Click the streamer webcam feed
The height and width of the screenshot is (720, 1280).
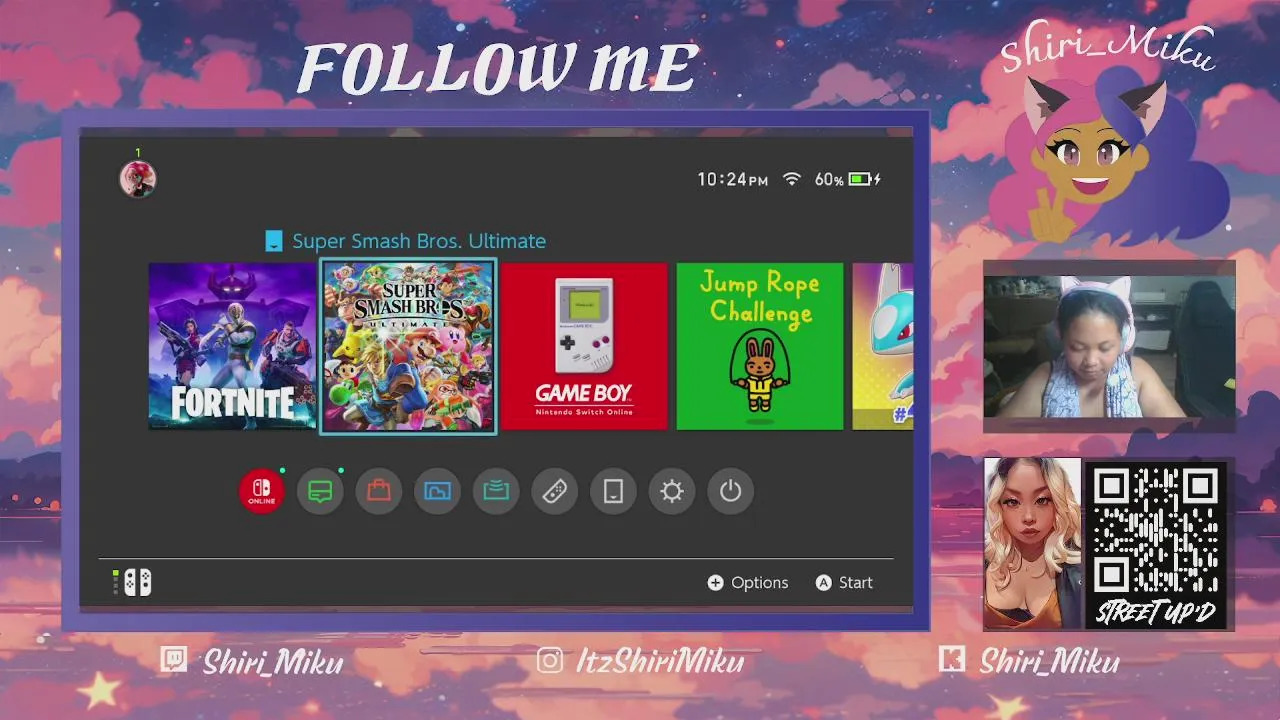[x=1109, y=346]
